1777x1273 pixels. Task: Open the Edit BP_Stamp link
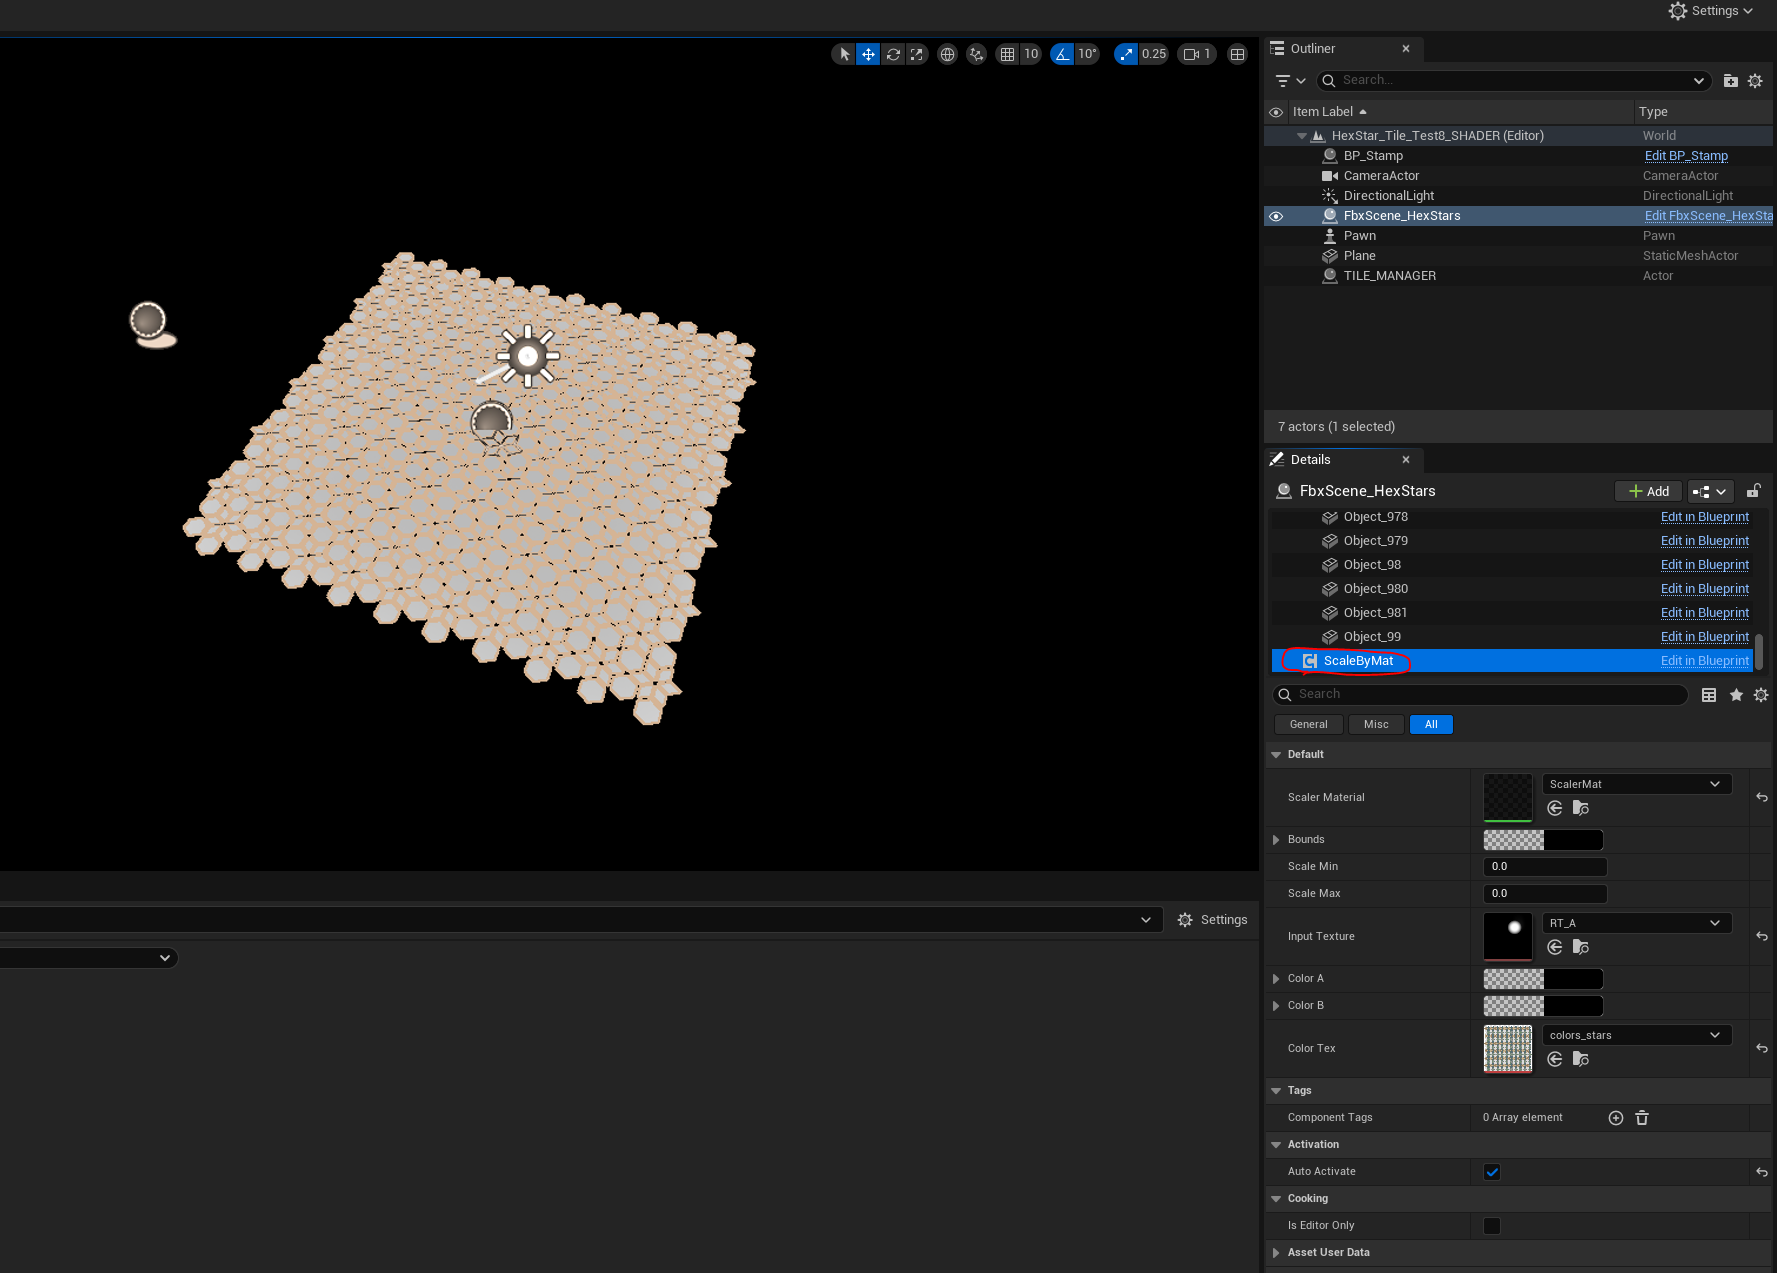(x=1685, y=156)
